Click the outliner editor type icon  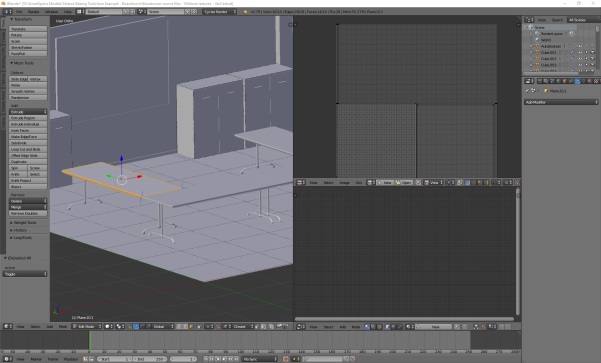tap(529, 20)
